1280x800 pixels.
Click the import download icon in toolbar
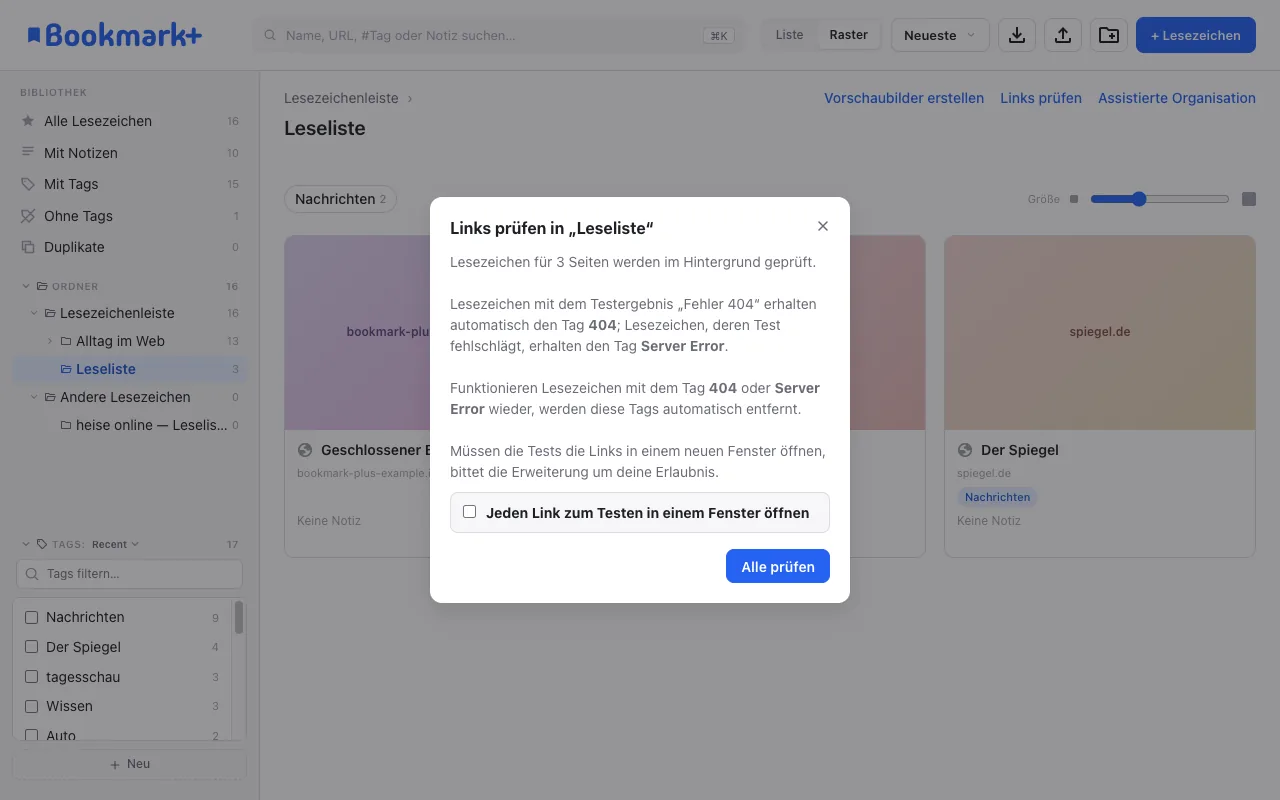1017,35
